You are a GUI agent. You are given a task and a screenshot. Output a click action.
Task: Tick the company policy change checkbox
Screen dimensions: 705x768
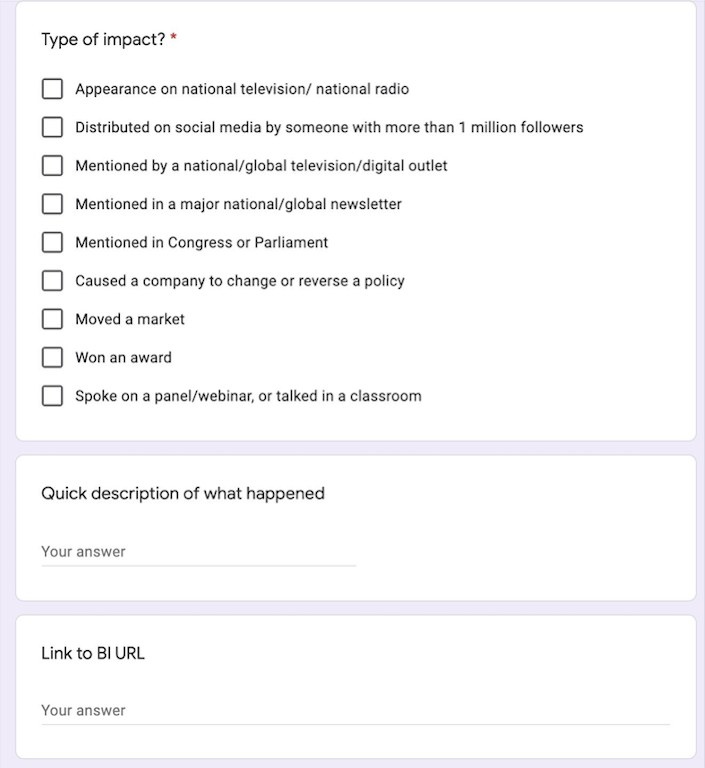click(52, 281)
